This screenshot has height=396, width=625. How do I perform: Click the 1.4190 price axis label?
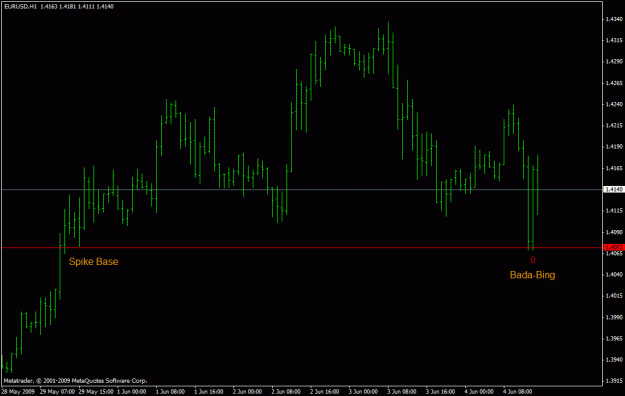click(x=614, y=147)
